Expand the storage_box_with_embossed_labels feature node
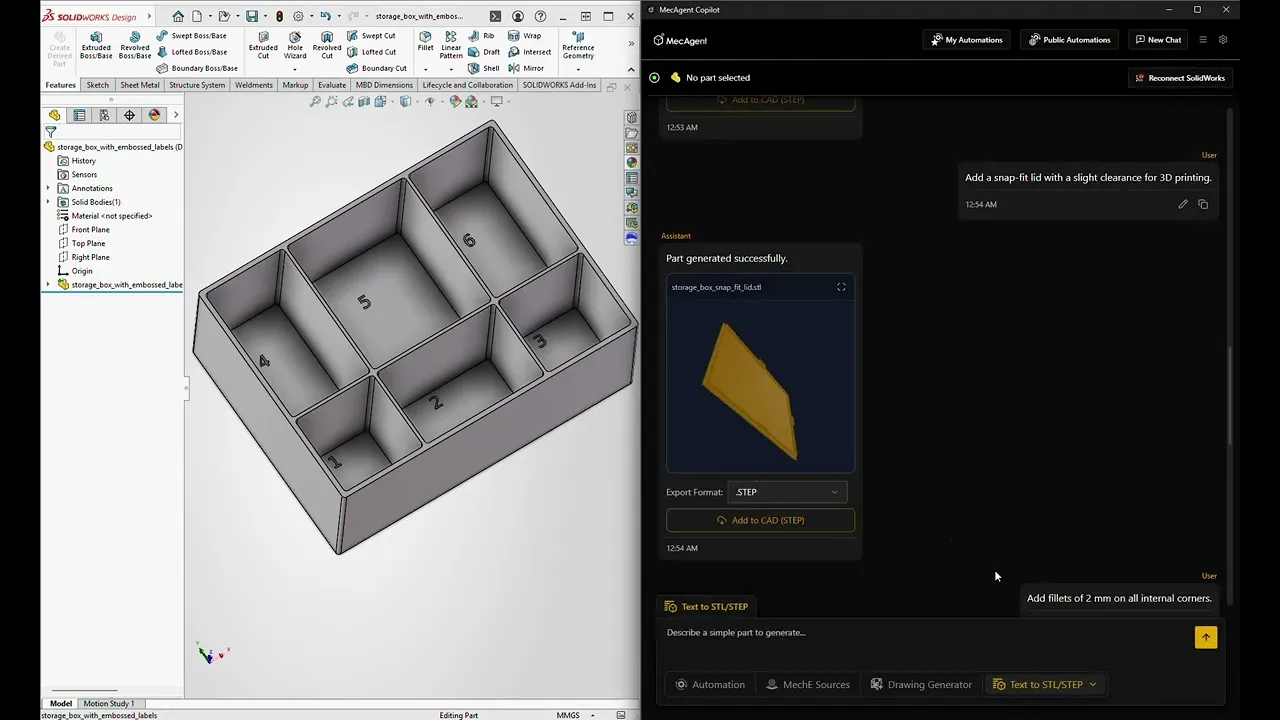The width and height of the screenshot is (1280, 720). 48,284
